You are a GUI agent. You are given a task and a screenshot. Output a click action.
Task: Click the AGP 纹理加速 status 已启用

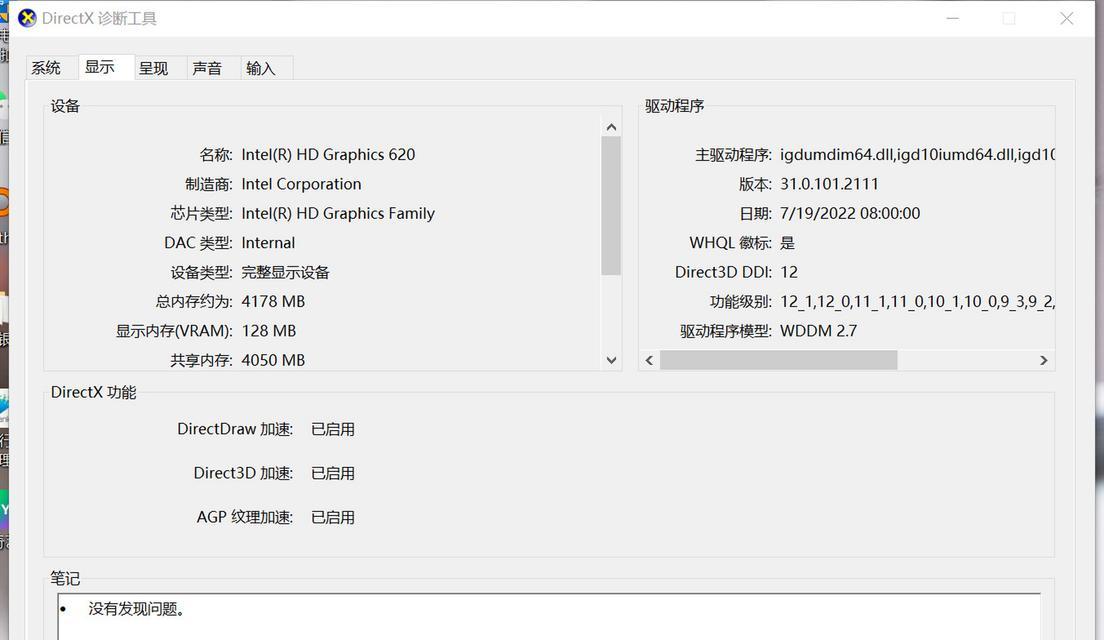[333, 517]
